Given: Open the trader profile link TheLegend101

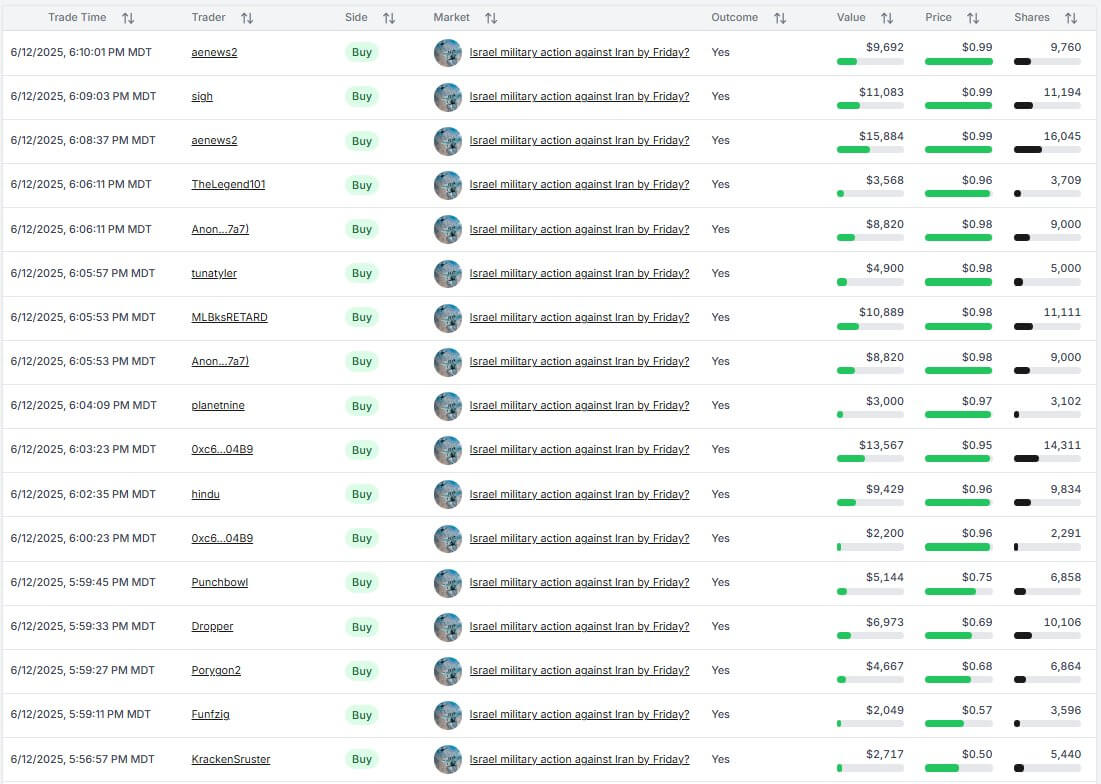Looking at the screenshot, I should 224,184.
